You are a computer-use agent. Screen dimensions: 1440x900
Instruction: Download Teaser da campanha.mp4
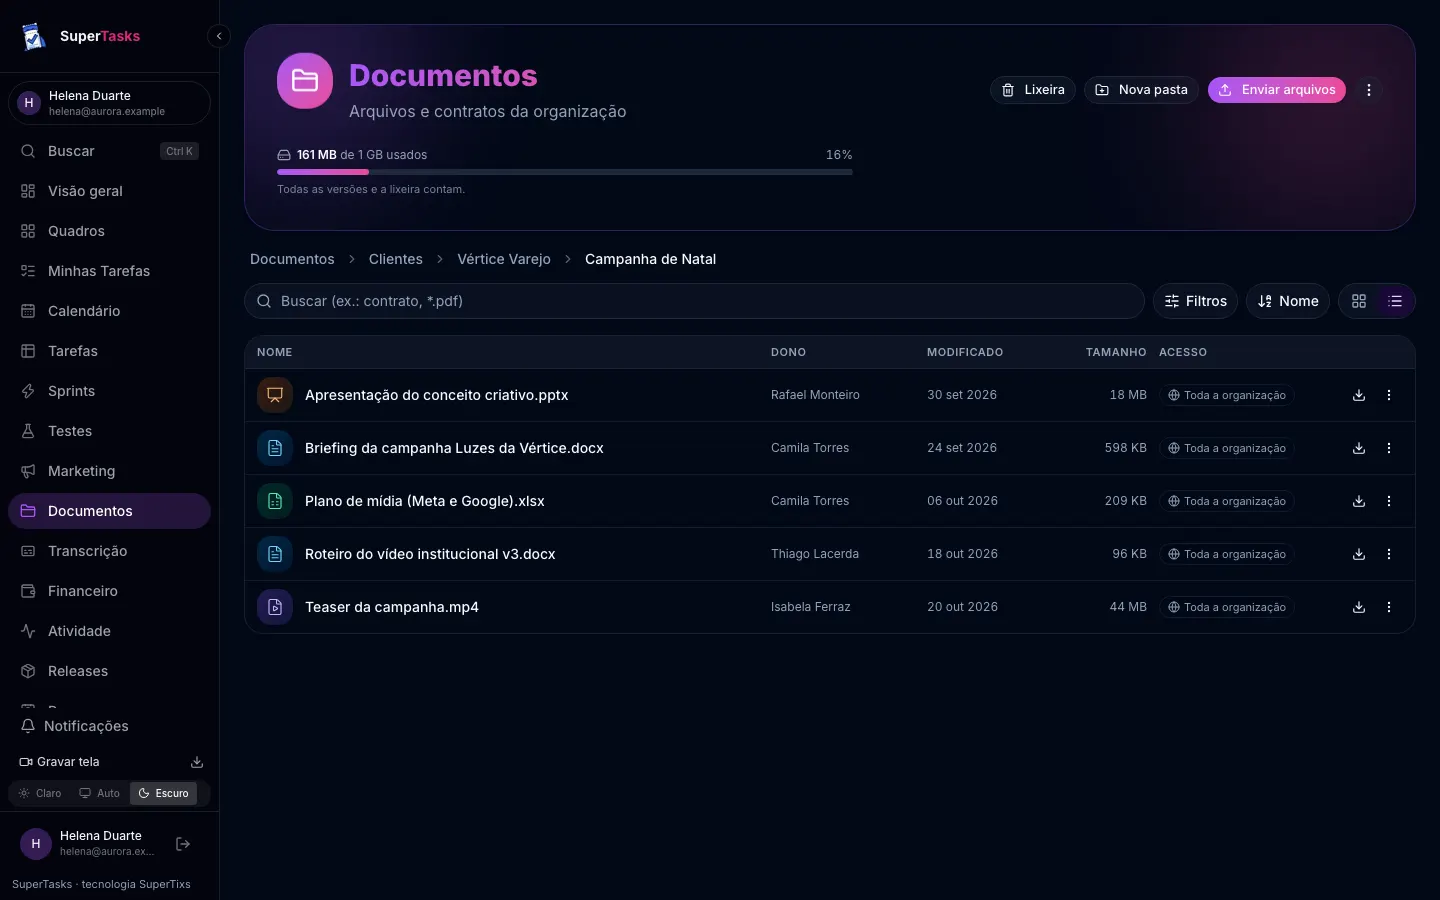click(x=1359, y=607)
